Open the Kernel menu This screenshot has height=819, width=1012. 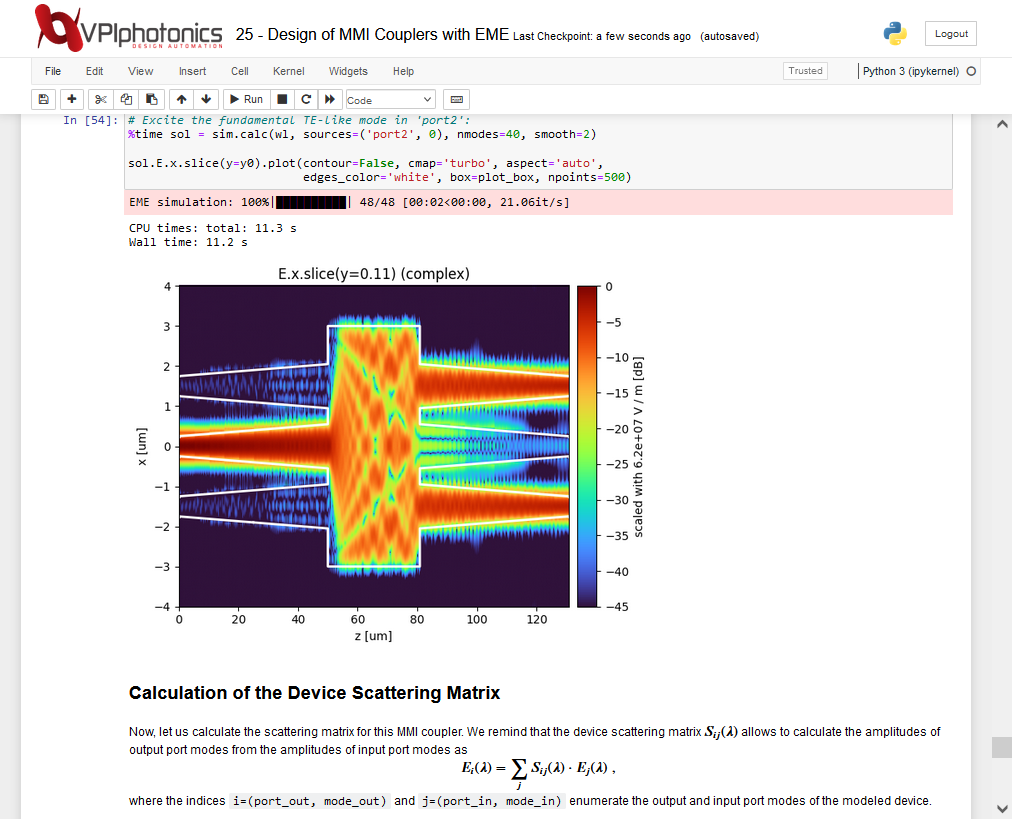[x=288, y=71]
